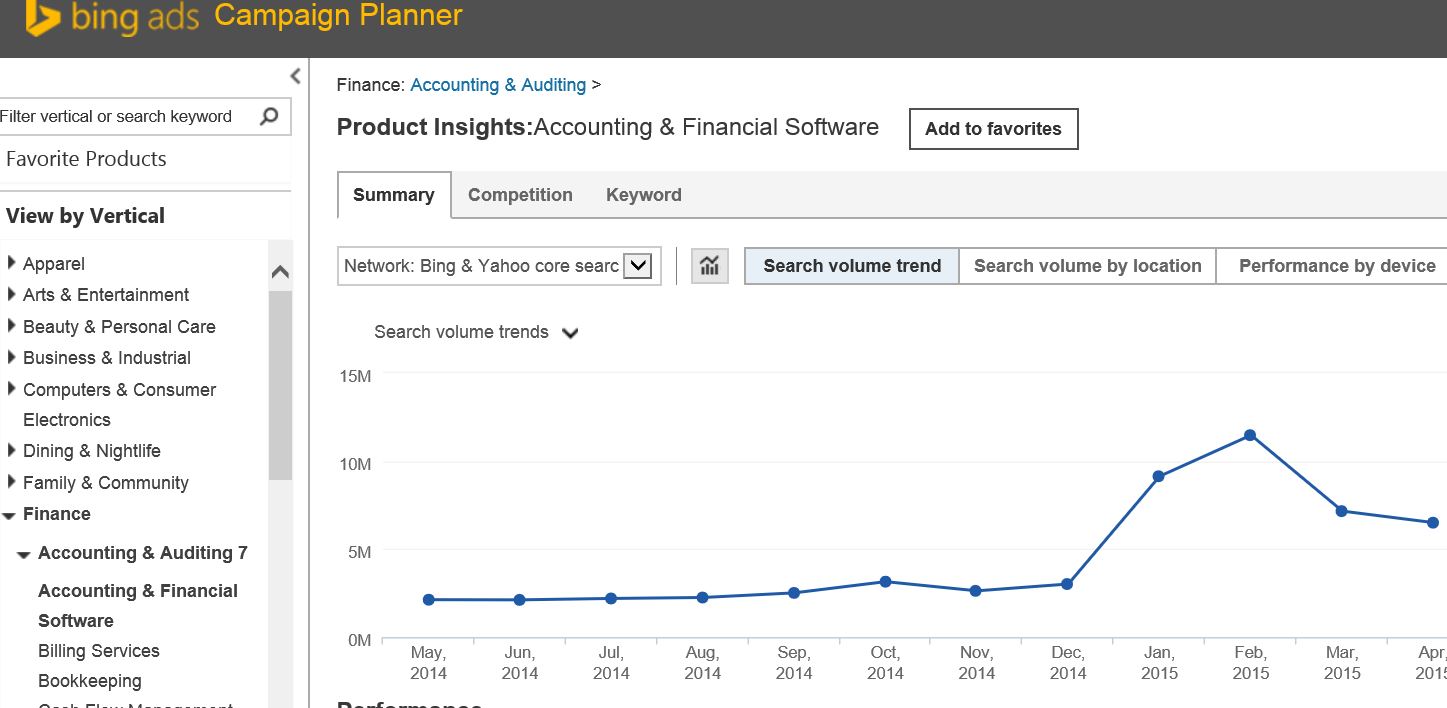The width and height of the screenshot is (1447, 708).
Task: Switch to the Summary tab
Action: pyautogui.click(x=394, y=195)
